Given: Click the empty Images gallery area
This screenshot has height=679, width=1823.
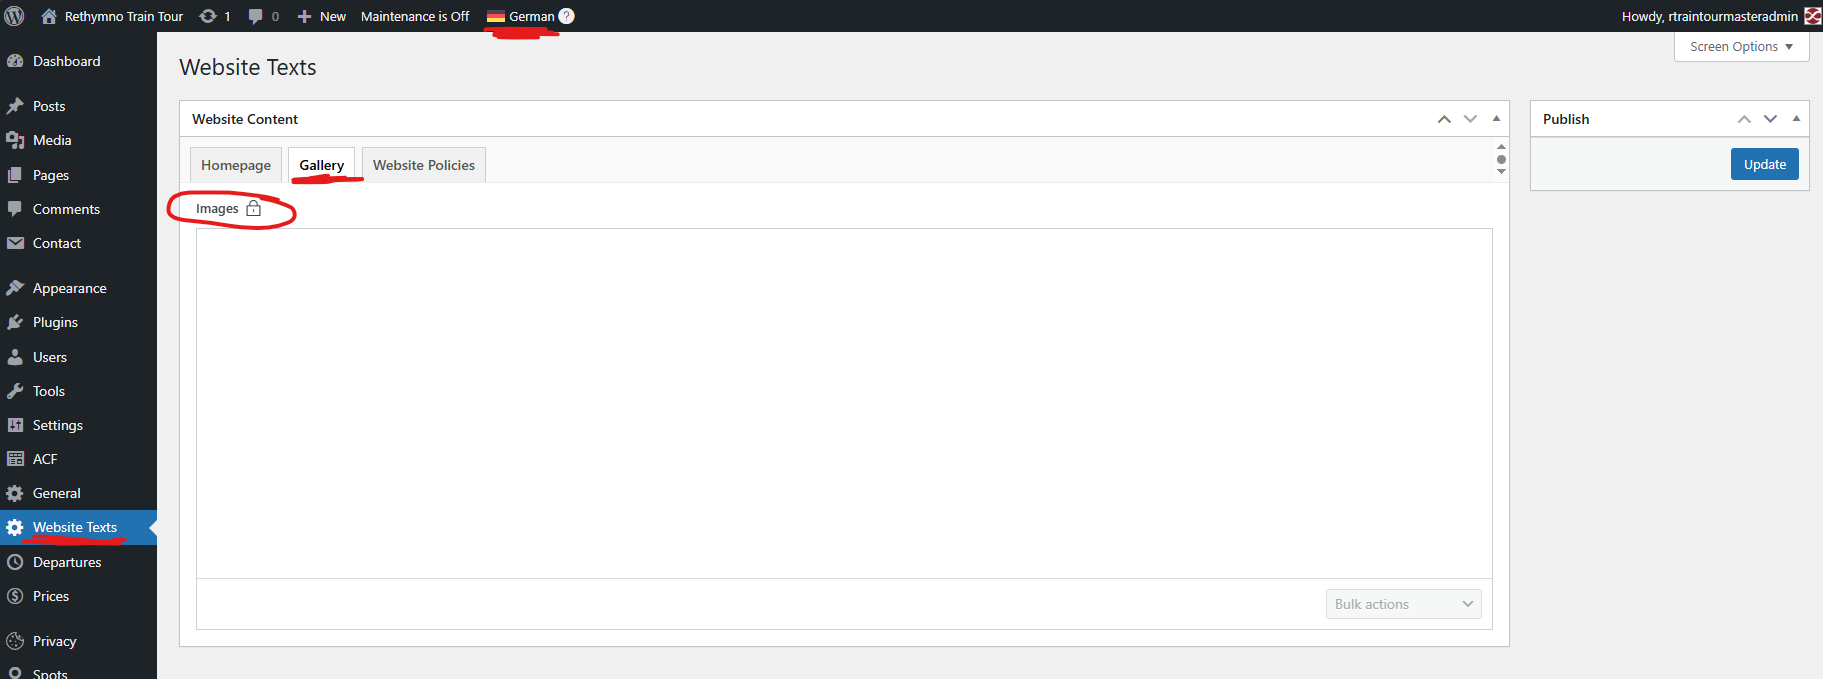Looking at the screenshot, I should 844,403.
